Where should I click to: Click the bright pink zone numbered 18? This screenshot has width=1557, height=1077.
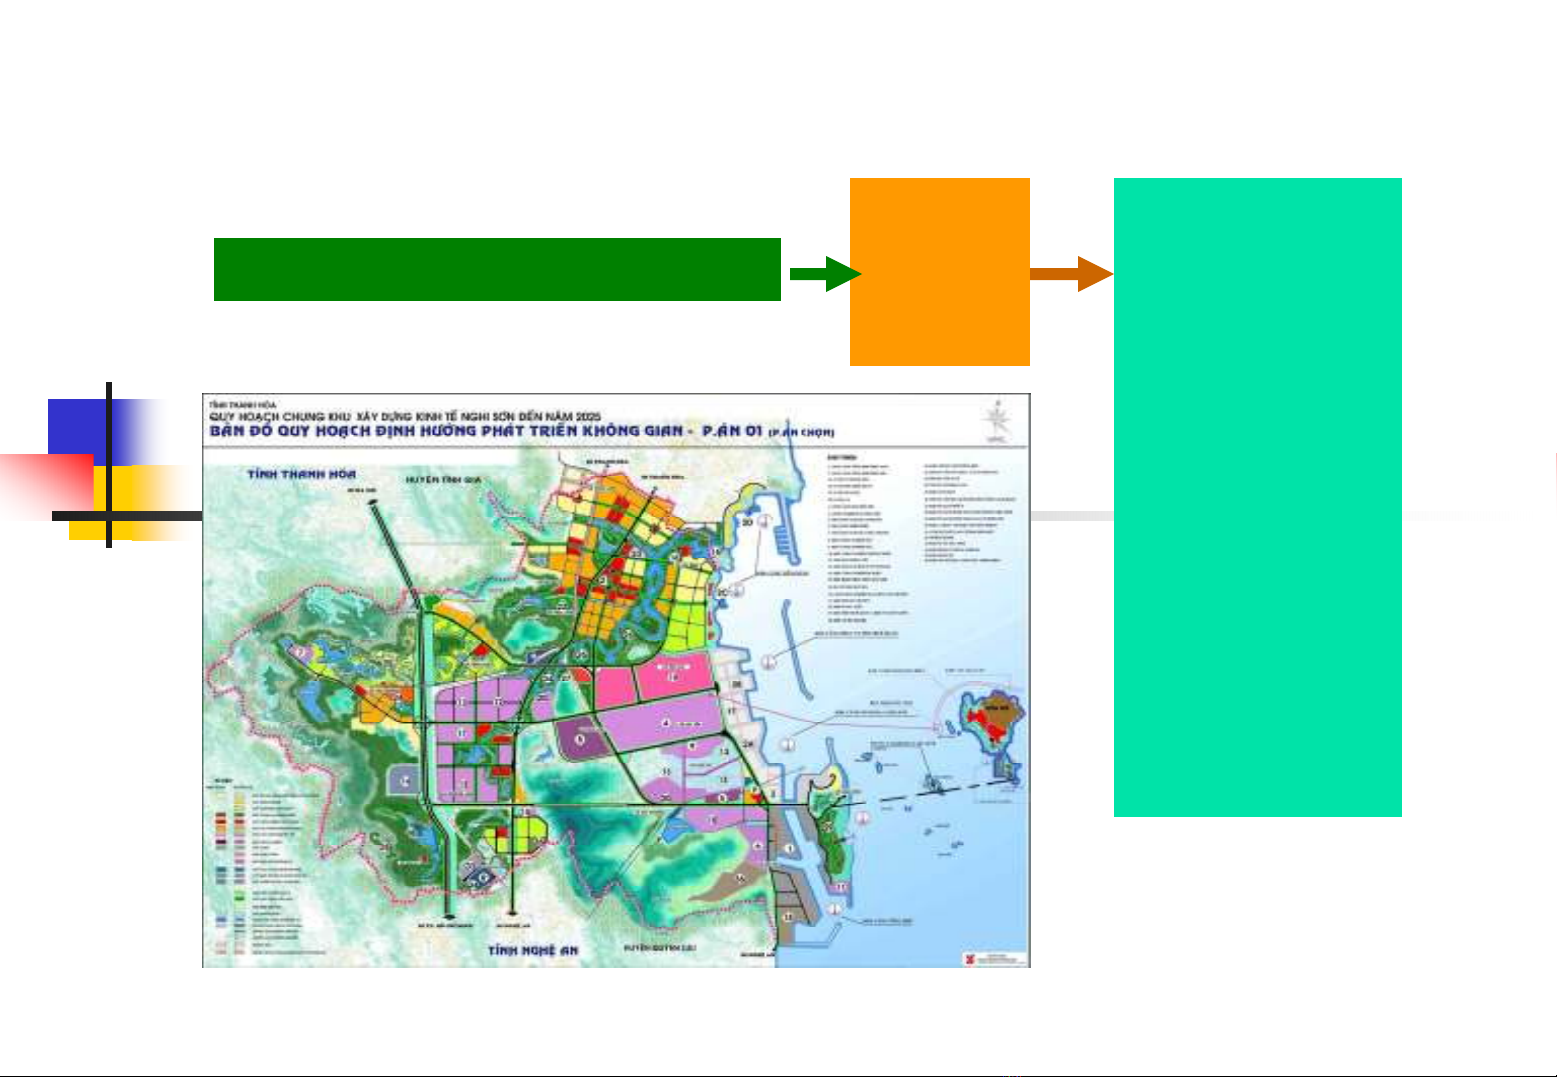673,680
